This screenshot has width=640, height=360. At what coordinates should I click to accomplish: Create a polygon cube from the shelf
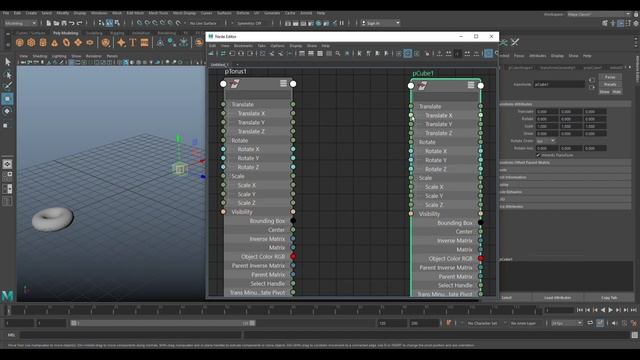[x=31, y=42]
